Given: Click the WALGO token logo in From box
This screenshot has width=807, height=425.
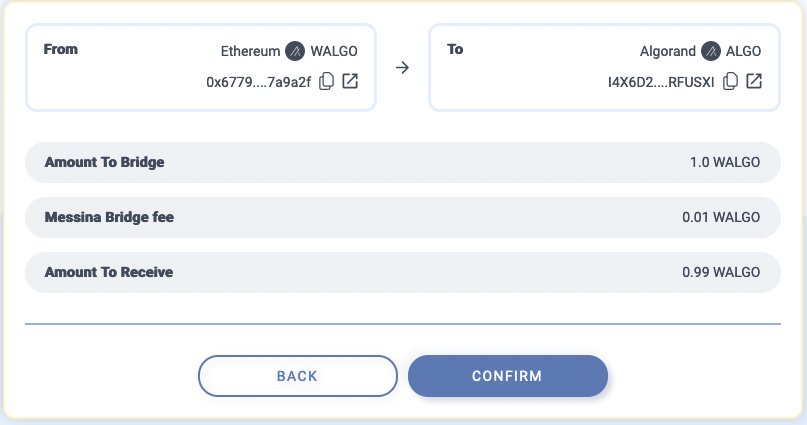Looking at the screenshot, I should pos(295,51).
